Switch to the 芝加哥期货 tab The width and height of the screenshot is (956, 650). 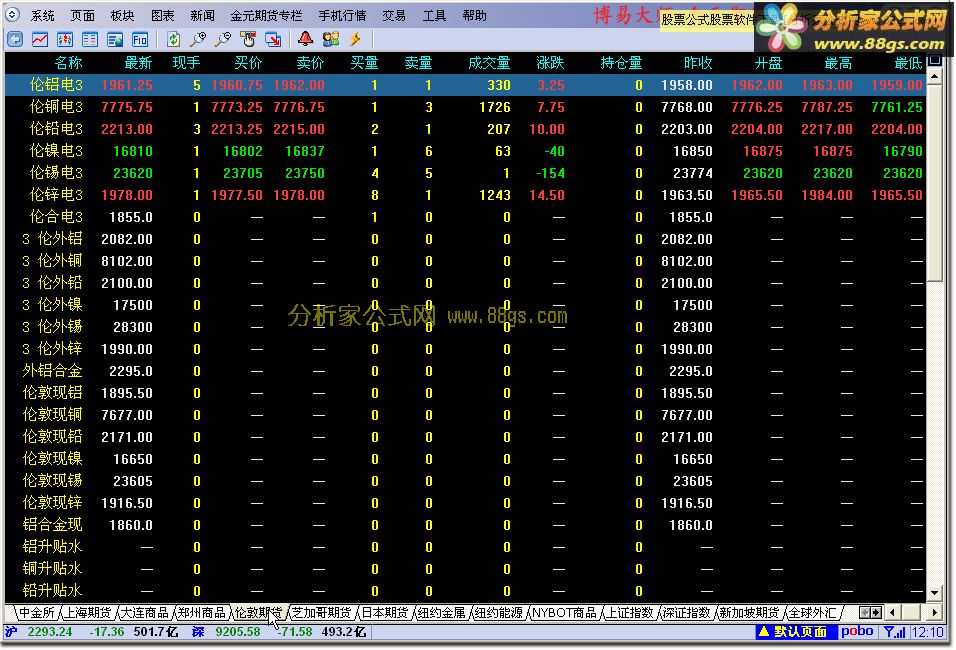321,612
